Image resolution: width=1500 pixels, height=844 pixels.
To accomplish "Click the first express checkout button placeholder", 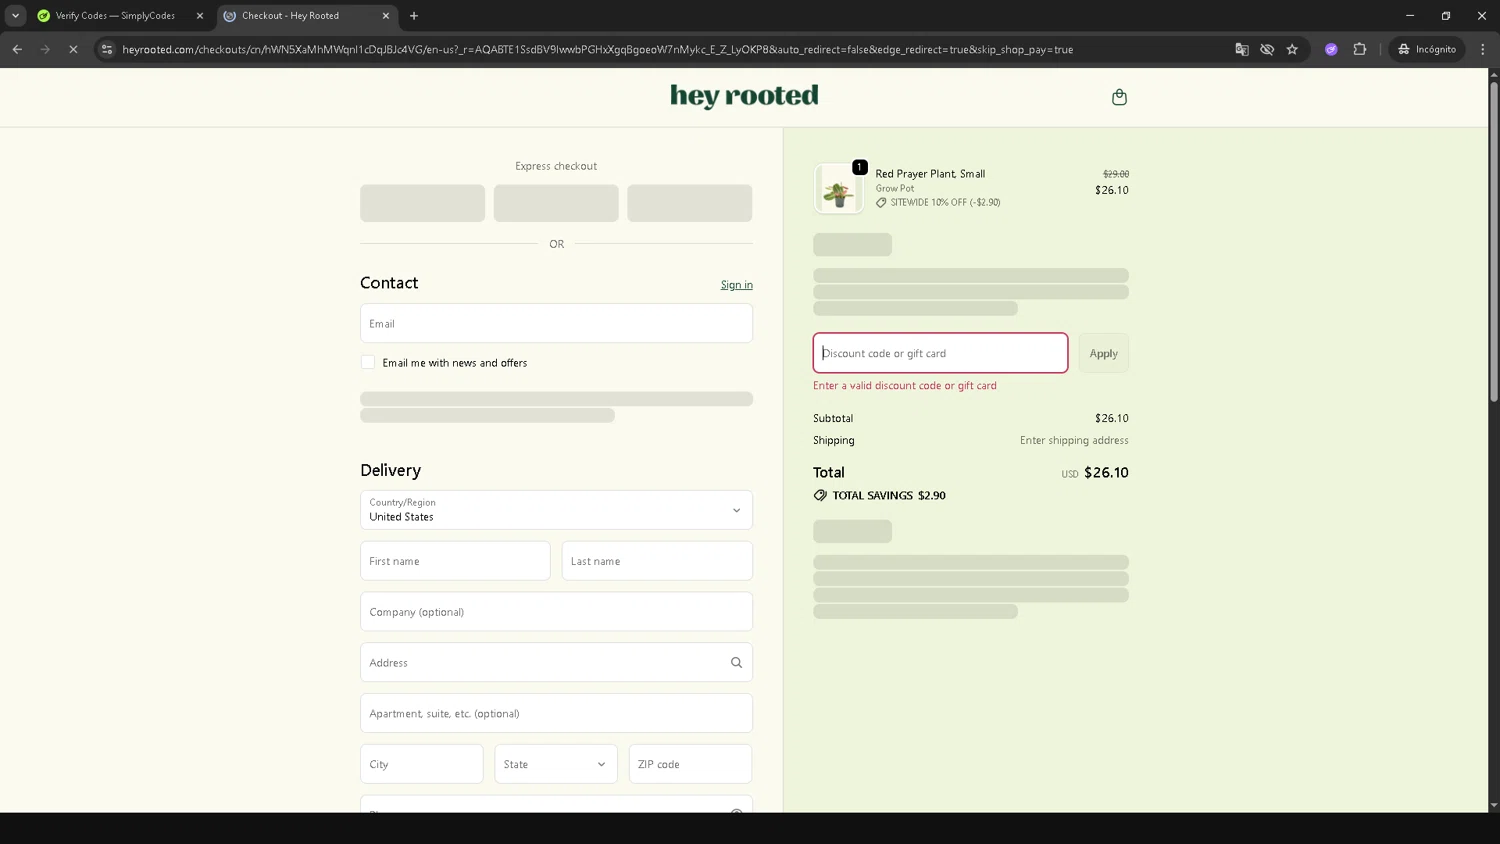I will [x=422, y=203].
